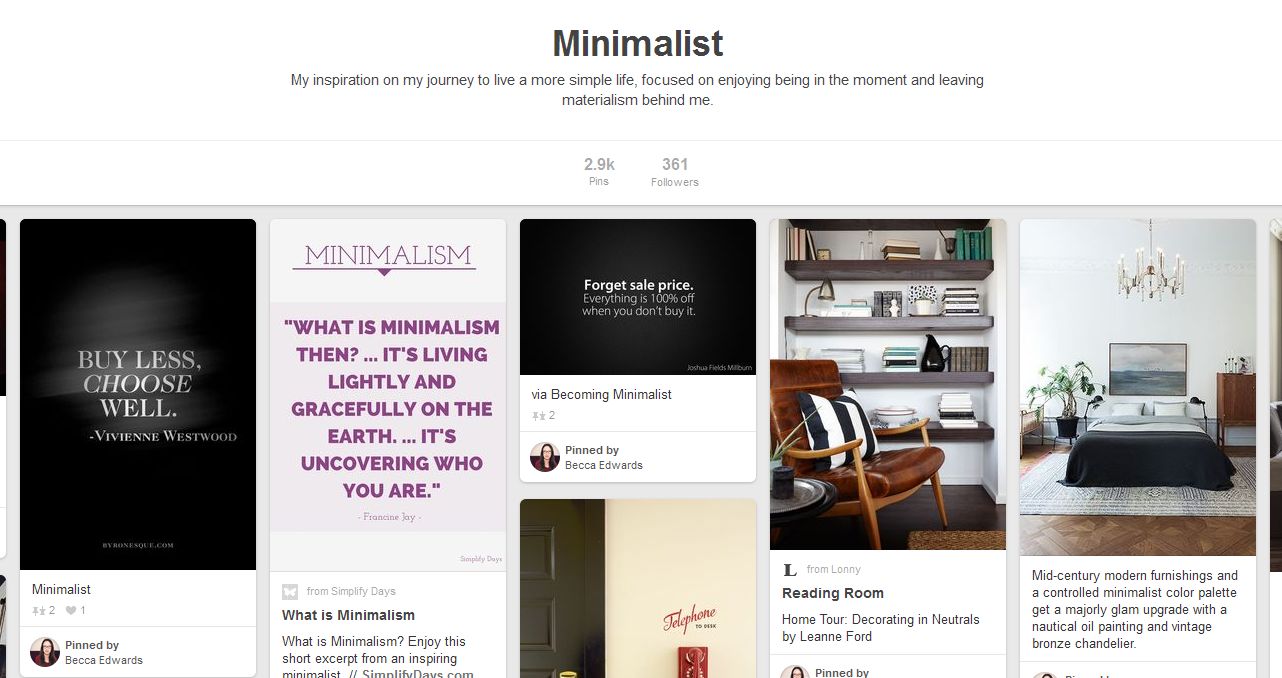This screenshot has width=1282, height=678.
Task: Click the repin count icon under Minimalist pin
Action: tap(38, 610)
